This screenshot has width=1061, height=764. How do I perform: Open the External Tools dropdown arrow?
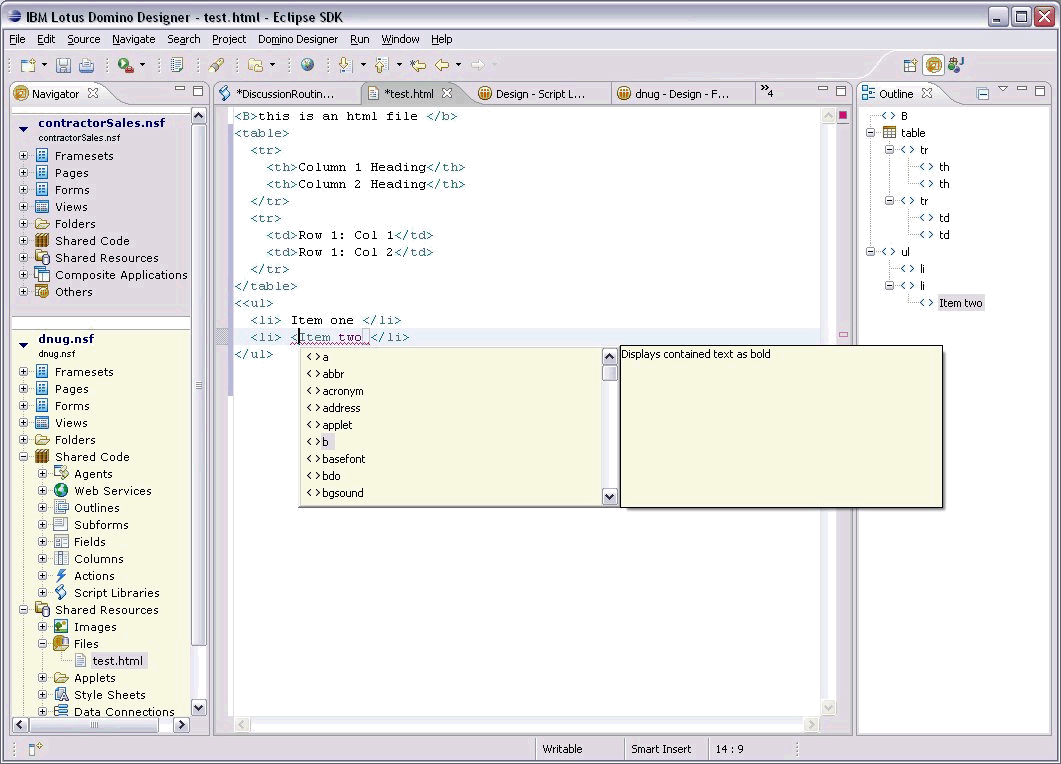[142, 65]
